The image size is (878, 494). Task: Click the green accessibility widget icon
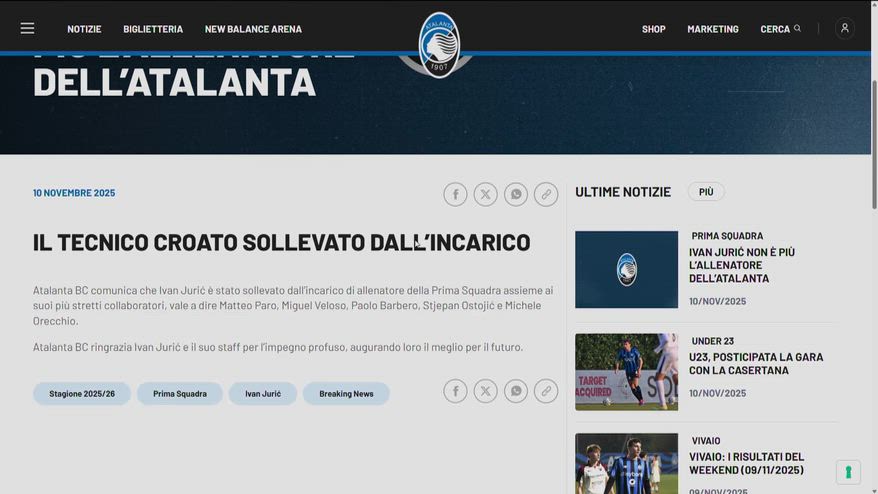(848, 472)
